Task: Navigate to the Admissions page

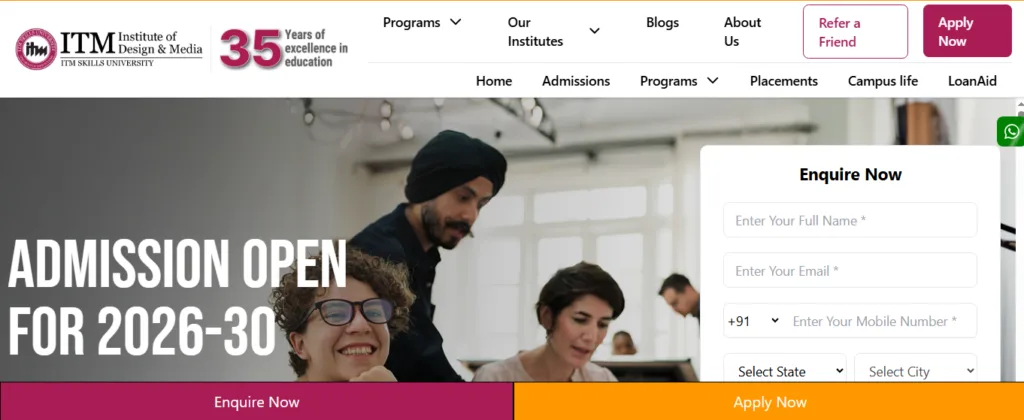Action: pyautogui.click(x=576, y=81)
